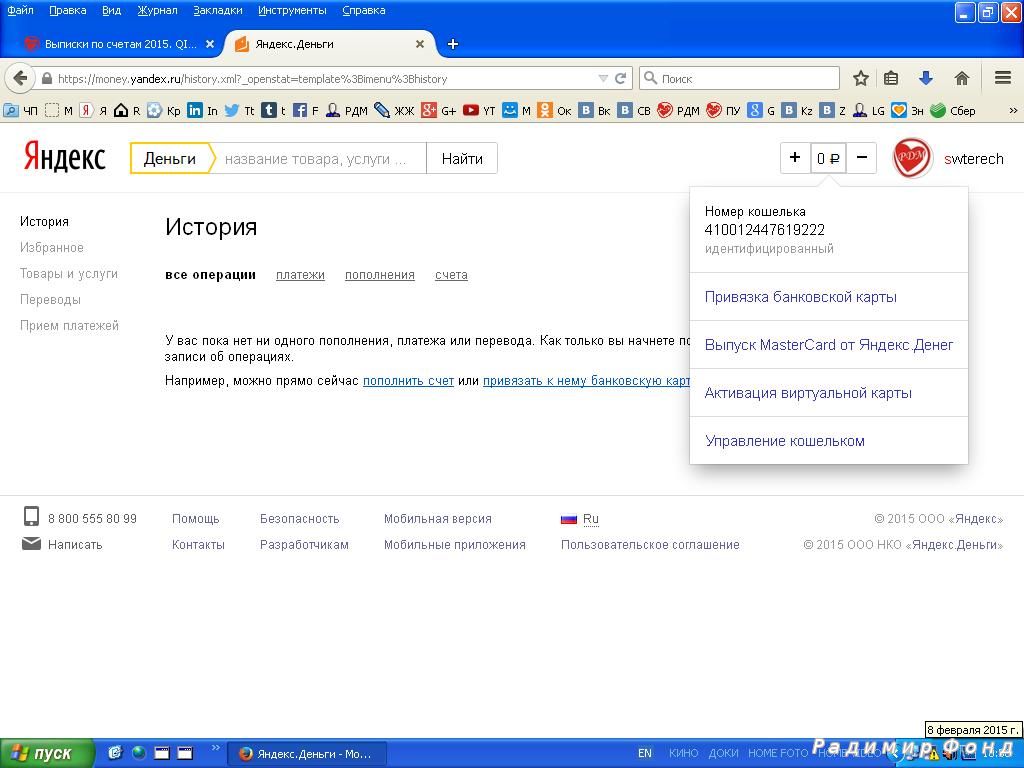Screen dimensions: 1024x768
Task: Open the Facebook 'F' bookmark
Action: pos(306,110)
